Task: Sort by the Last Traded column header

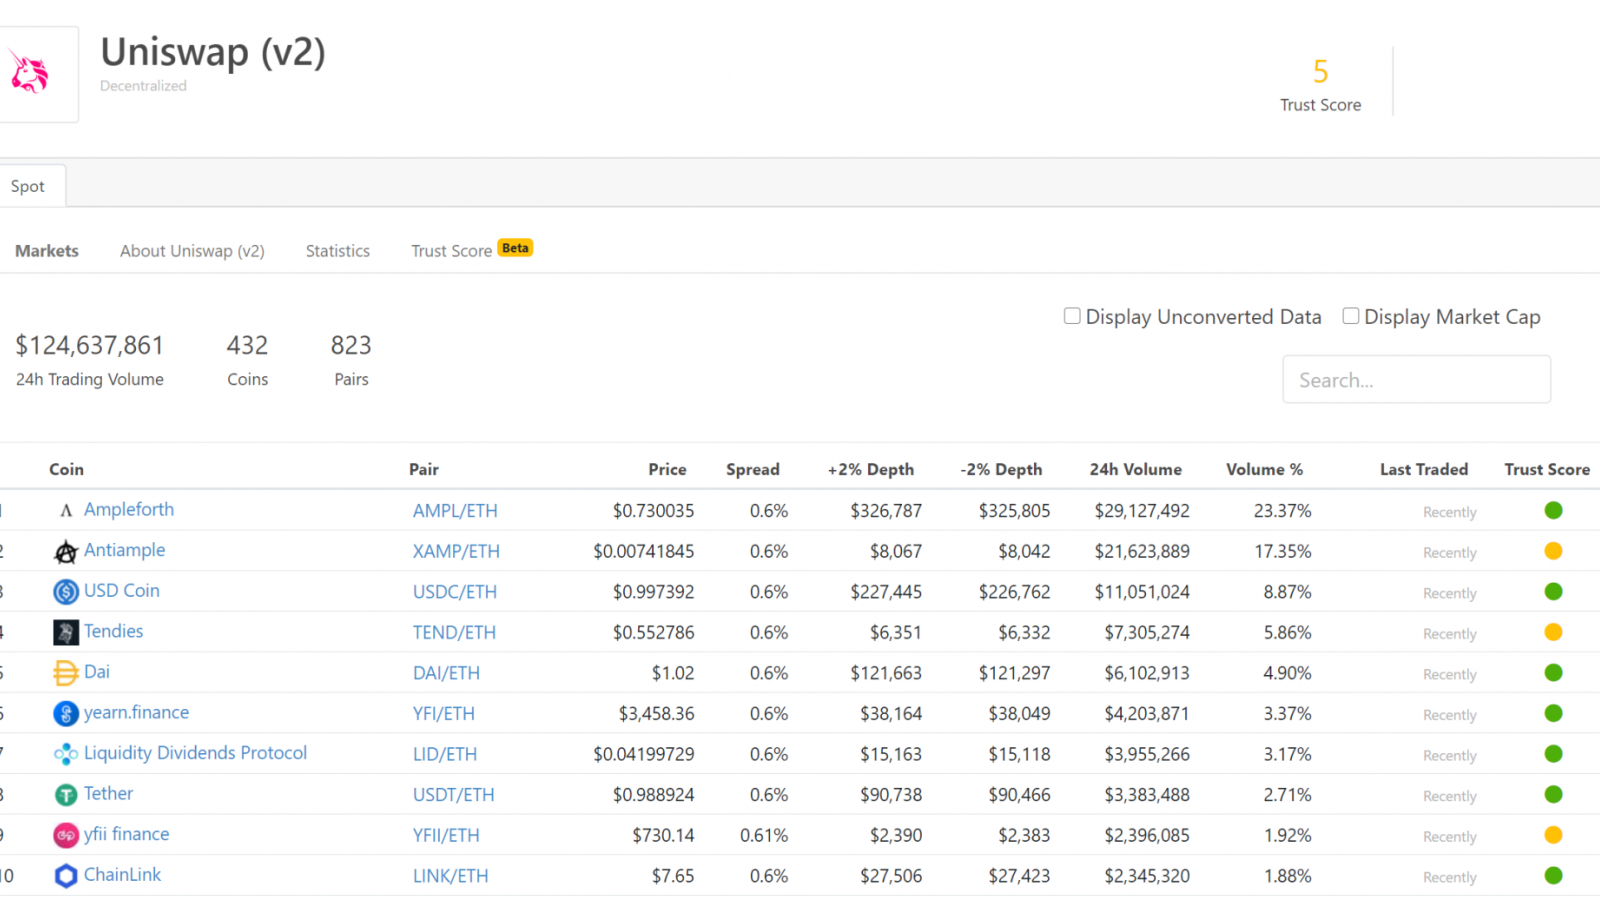Action: coord(1424,469)
